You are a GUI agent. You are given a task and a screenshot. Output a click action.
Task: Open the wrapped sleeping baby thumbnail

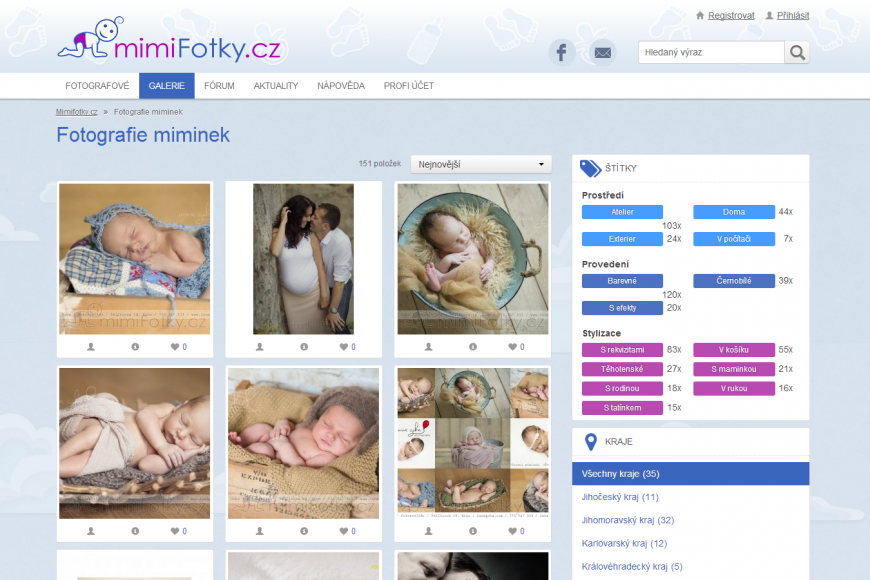point(135,443)
